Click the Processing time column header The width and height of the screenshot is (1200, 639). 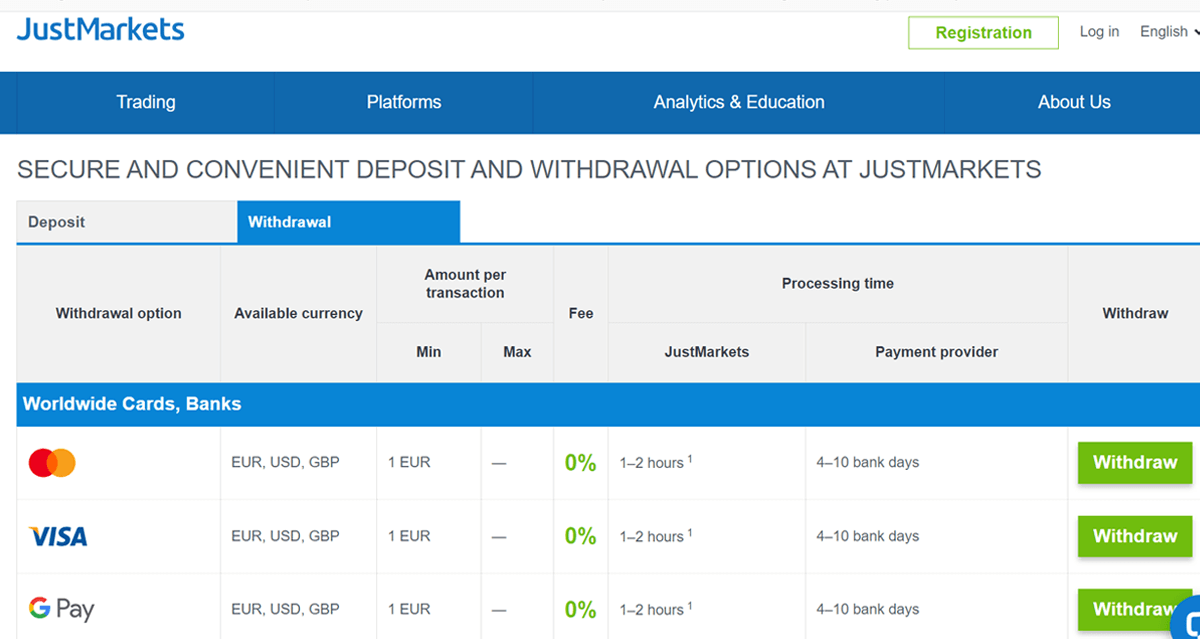point(838,284)
